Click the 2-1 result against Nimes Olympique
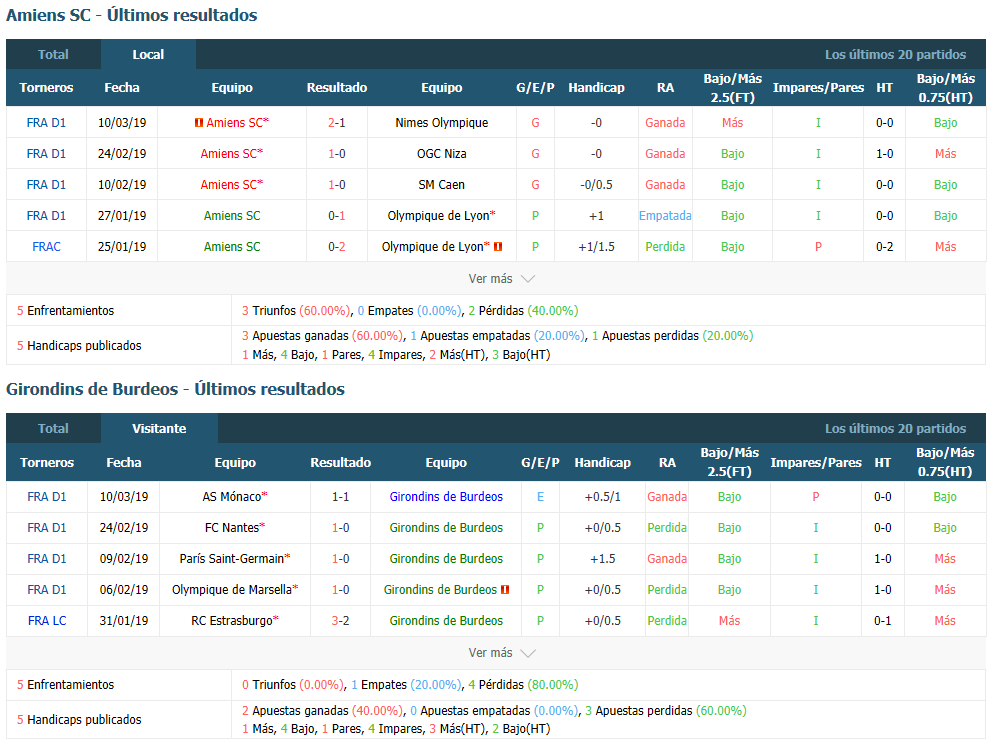Viewport: 993px width, 745px height. click(337, 123)
